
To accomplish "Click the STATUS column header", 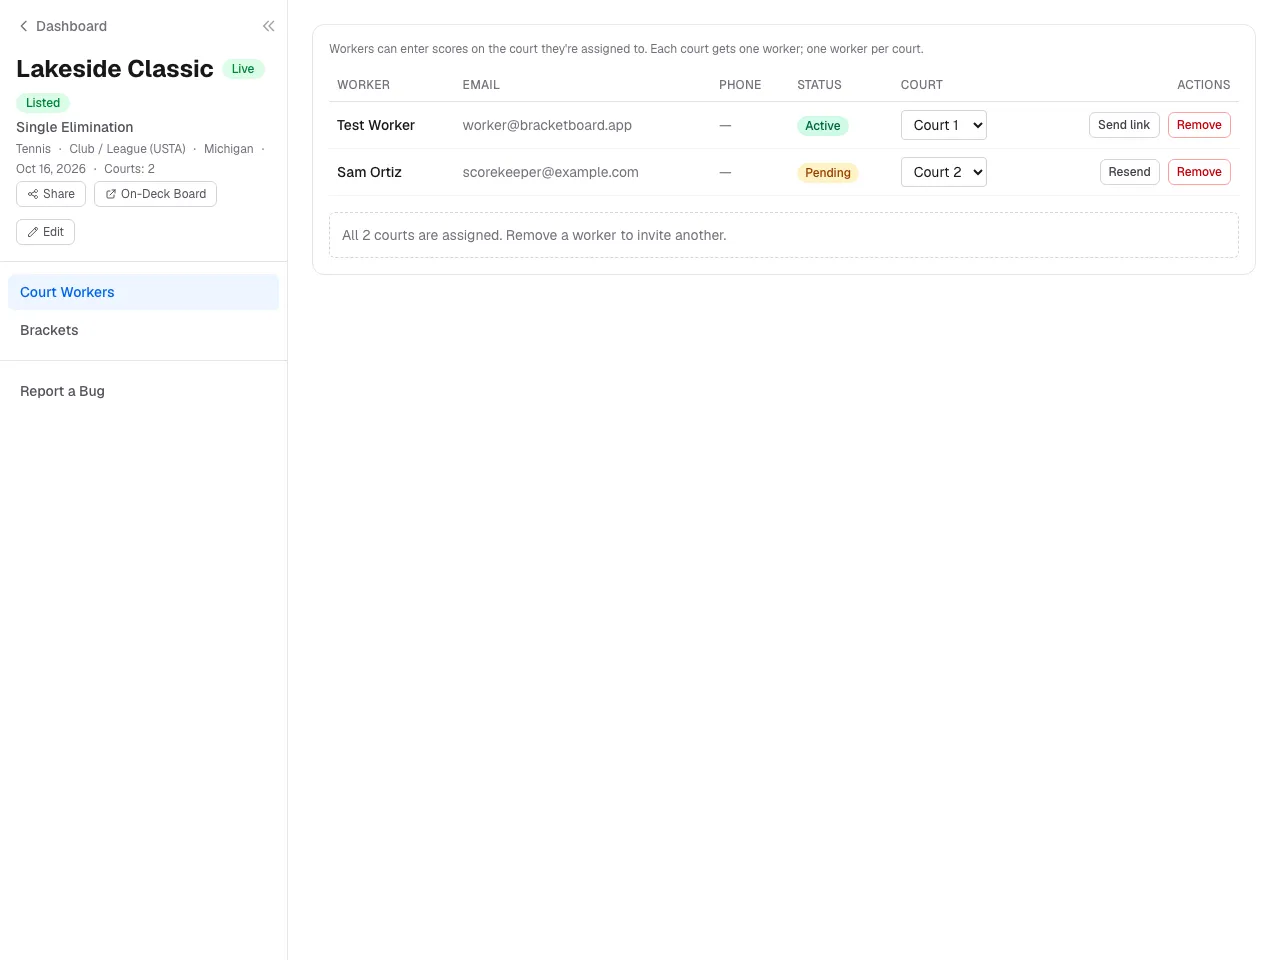I will pyautogui.click(x=819, y=85).
